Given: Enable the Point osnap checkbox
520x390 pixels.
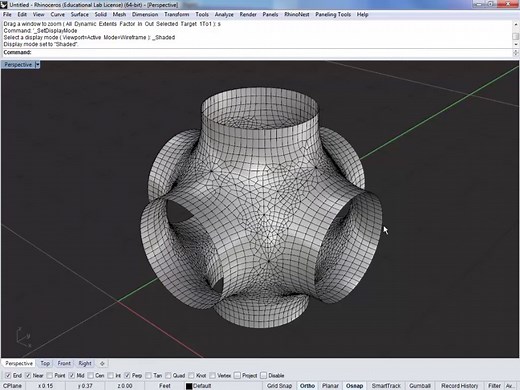Looking at the screenshot, I should click(x=50, y=376).
